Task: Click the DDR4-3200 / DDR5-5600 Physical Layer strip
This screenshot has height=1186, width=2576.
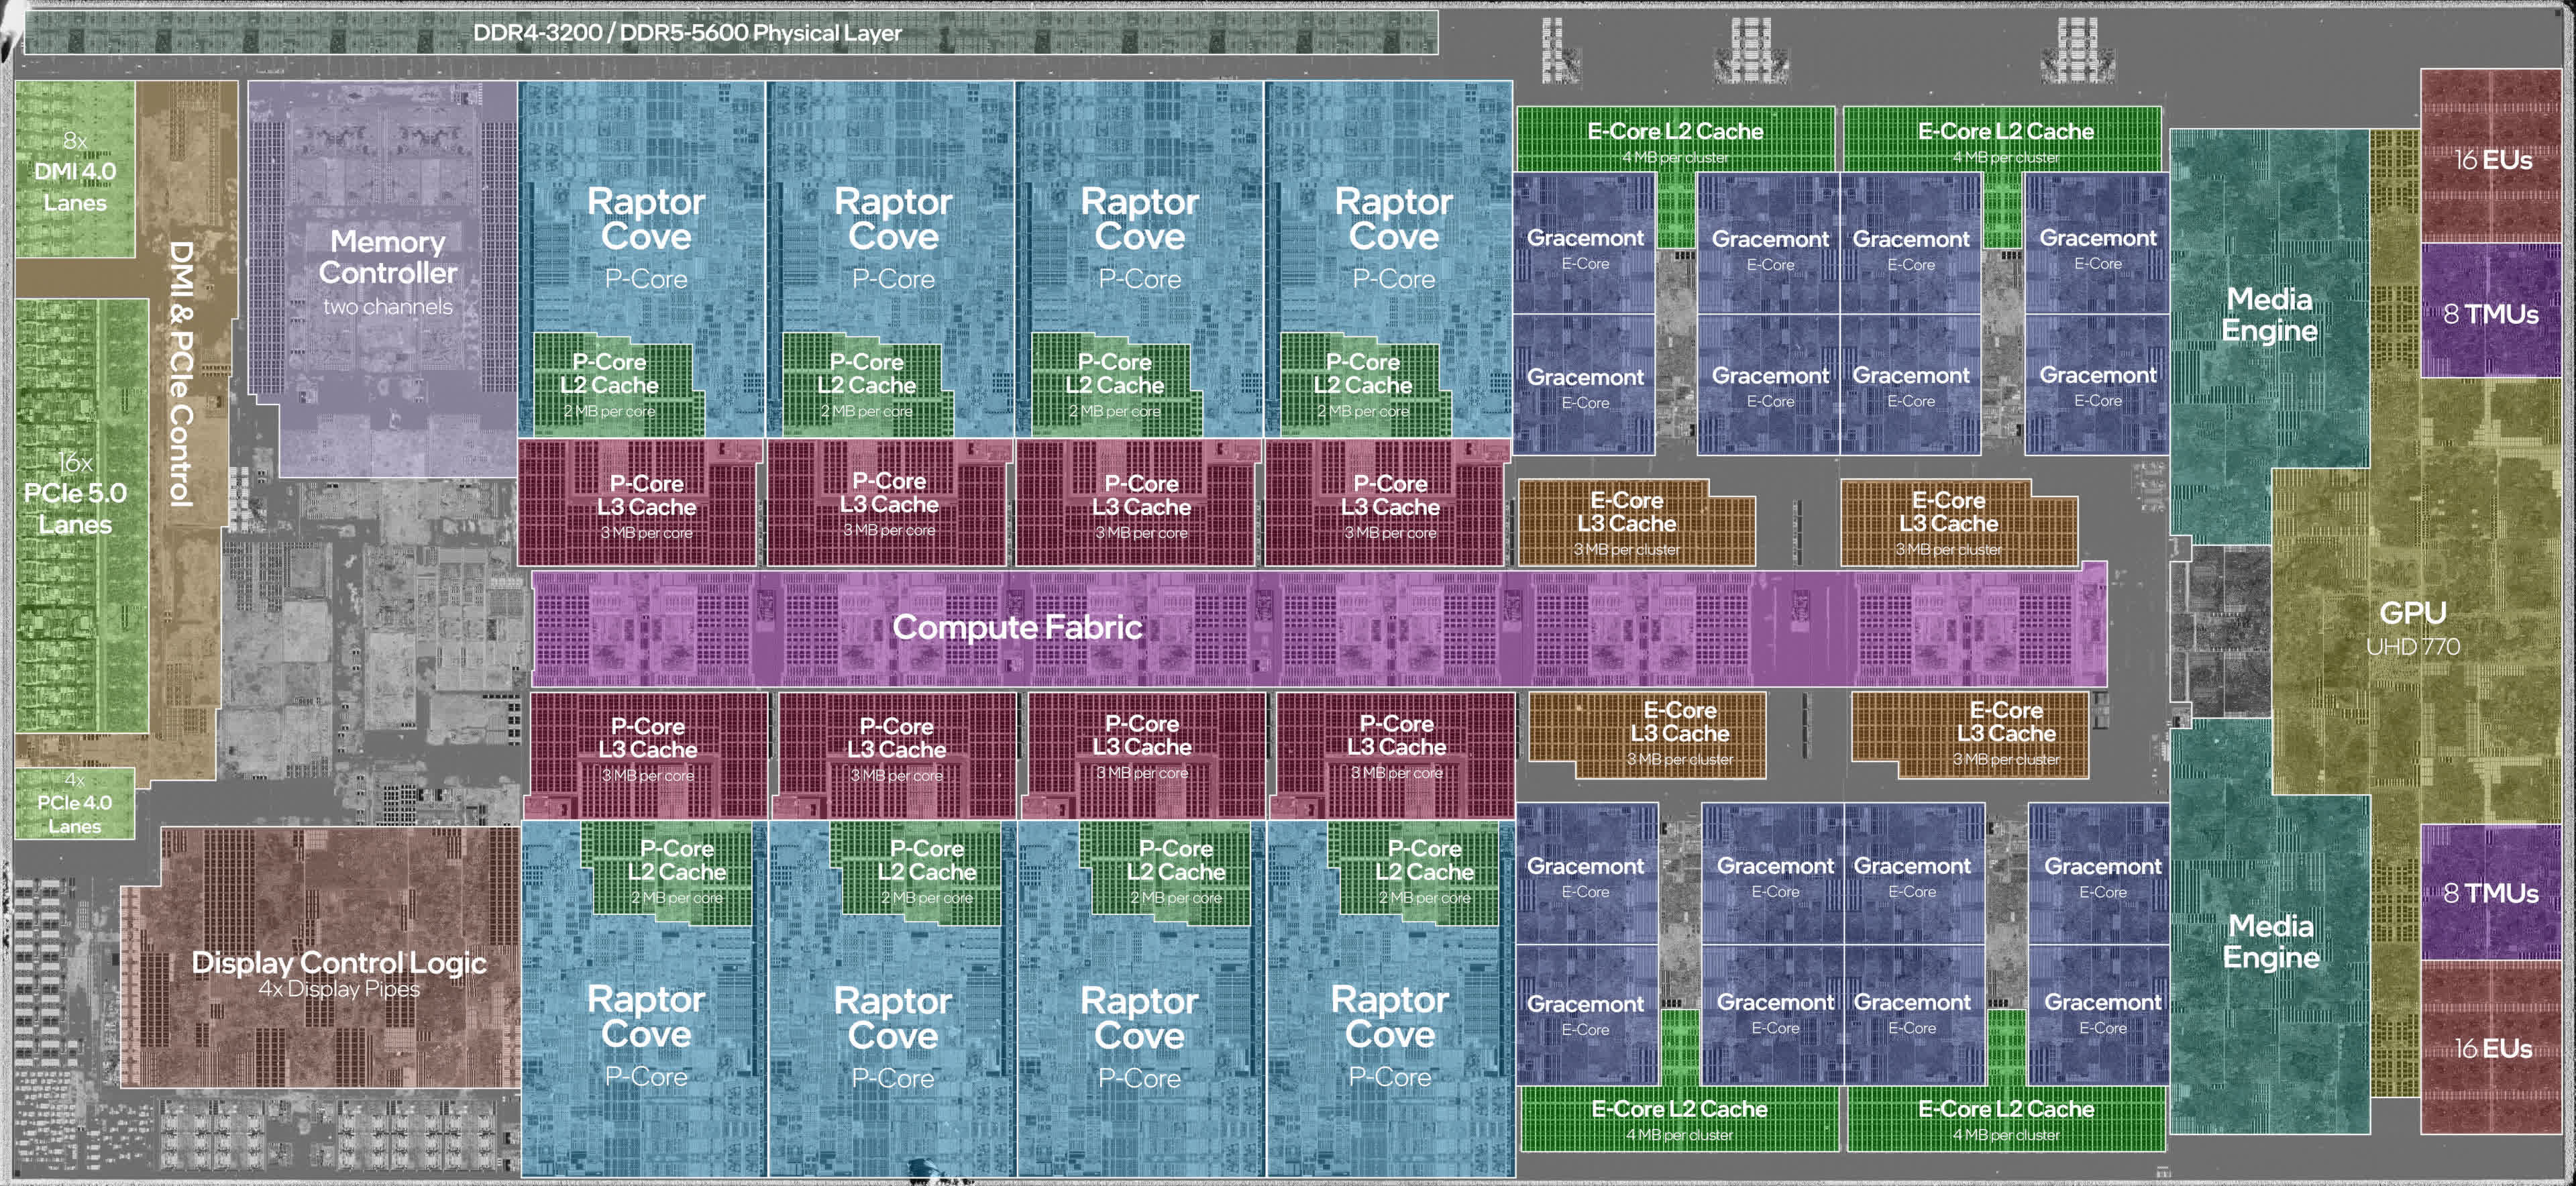Action: tap(688, 33)
